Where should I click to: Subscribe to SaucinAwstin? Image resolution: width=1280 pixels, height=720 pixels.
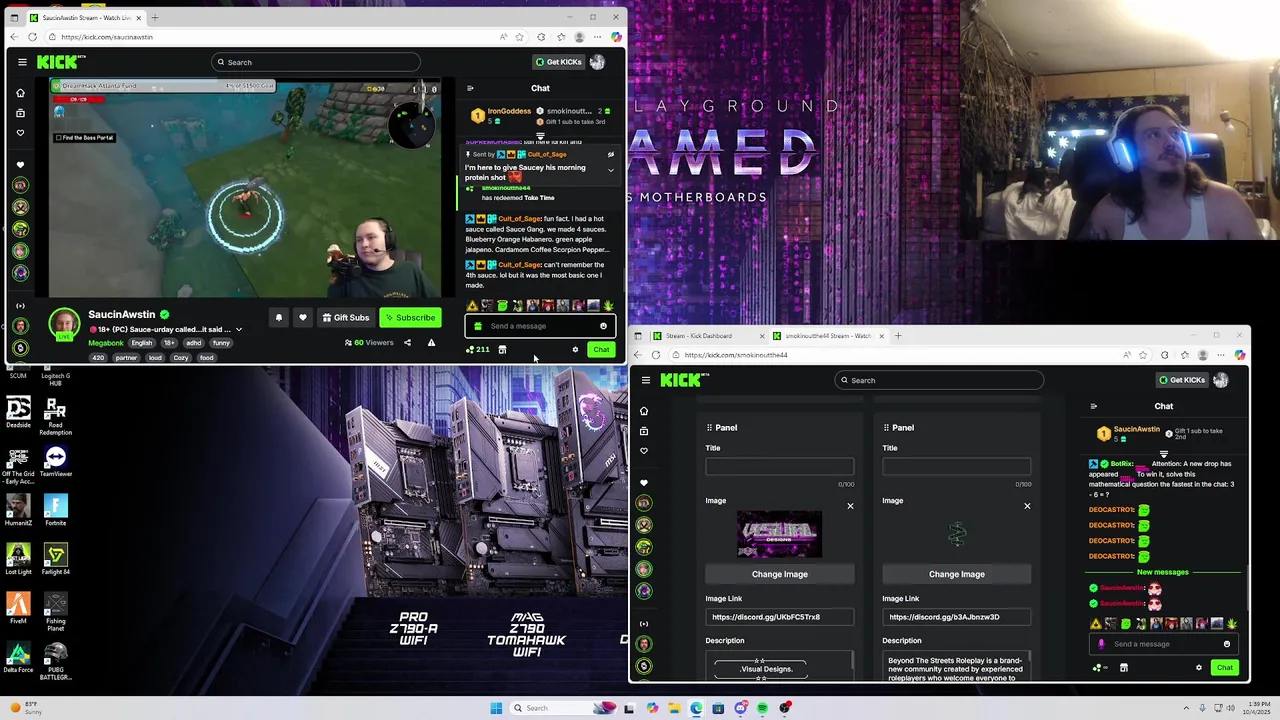click(x=410, y=318)
